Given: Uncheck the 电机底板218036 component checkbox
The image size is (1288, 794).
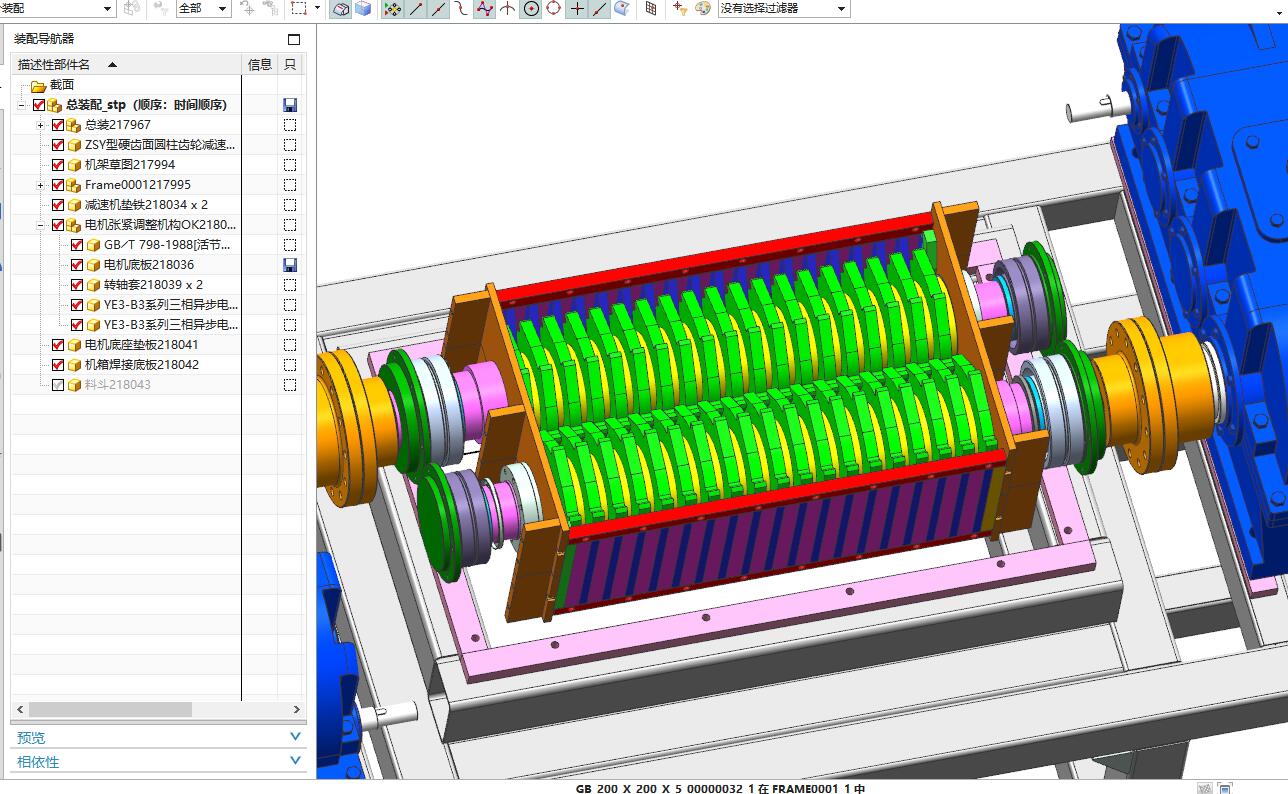Looking at the screenshot, I should [x=77, y=265].
